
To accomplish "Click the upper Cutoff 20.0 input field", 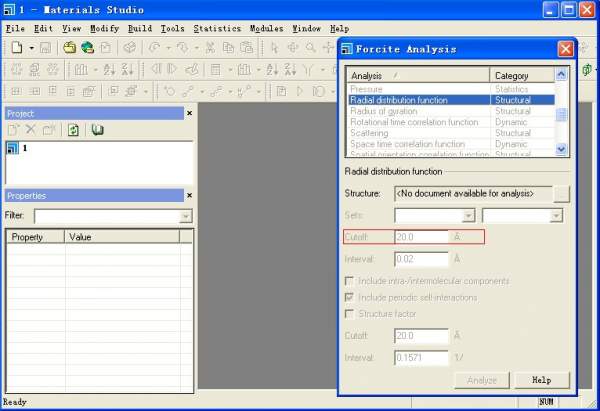I will click(x=421, y=237).
